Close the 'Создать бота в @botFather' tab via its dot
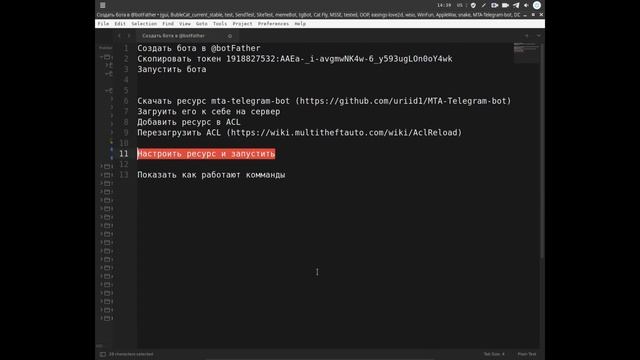 point(230,36)
